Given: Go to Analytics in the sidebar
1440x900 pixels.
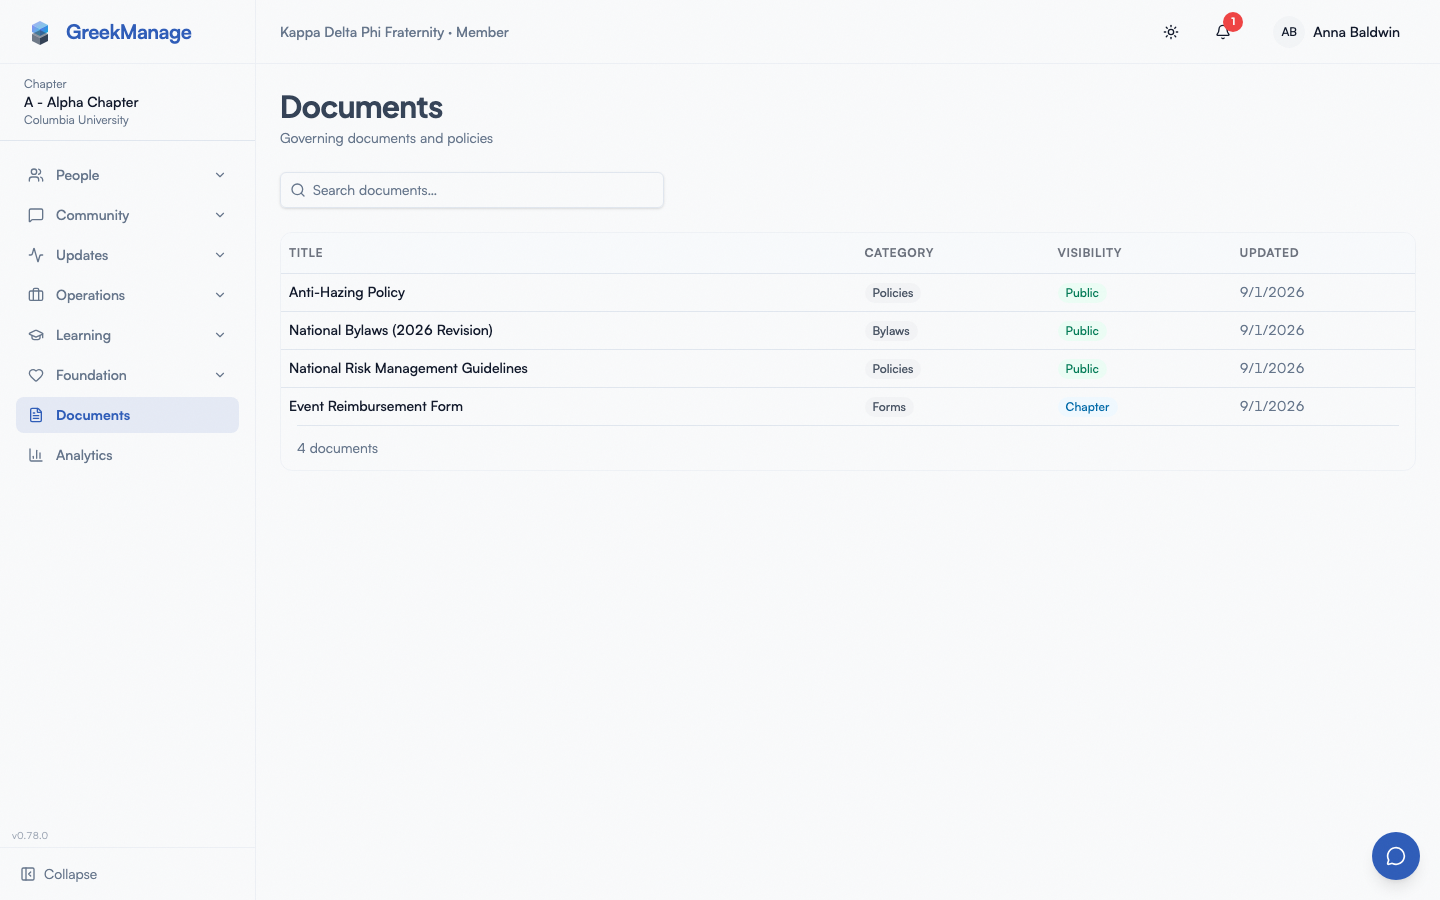Looking at the screenshot, I should click(x=127, y=455).
